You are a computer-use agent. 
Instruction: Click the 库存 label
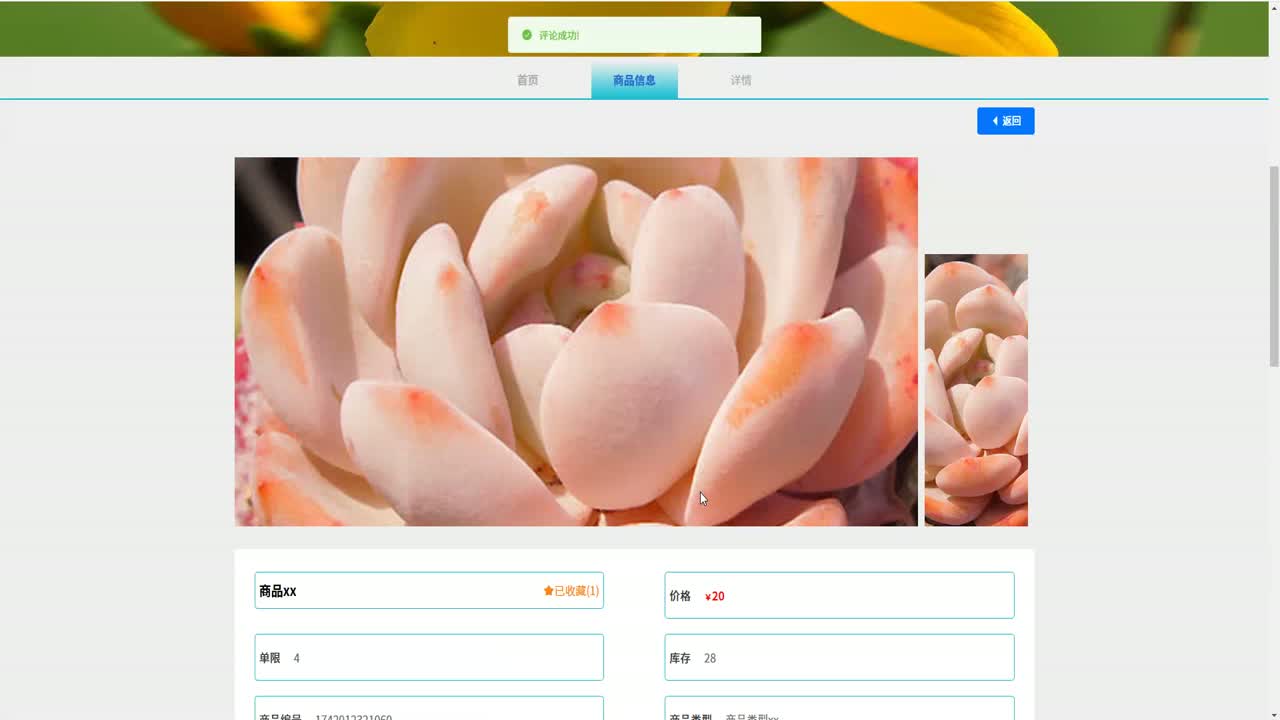coord(680,658)
